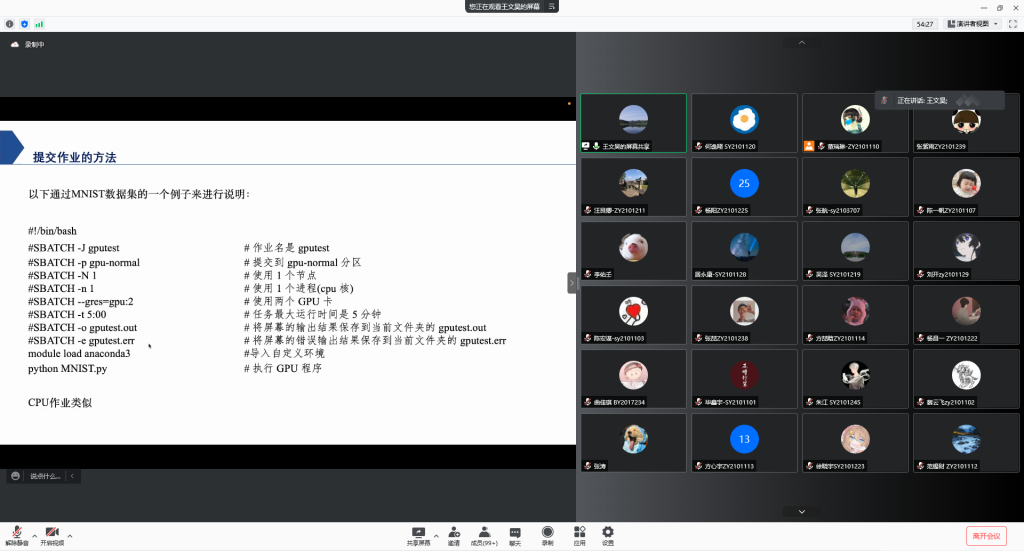Expand audio options arrow beside microphone
This screenshot has height=551, width=1024.
pos(33,536)
